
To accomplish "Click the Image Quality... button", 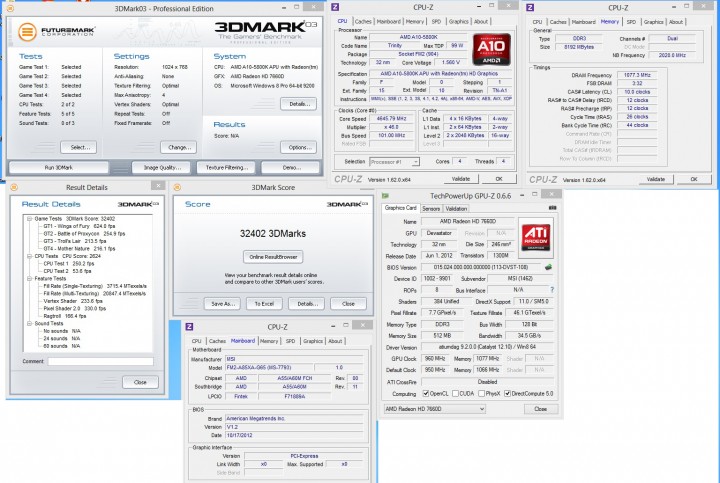I will 162,168.
